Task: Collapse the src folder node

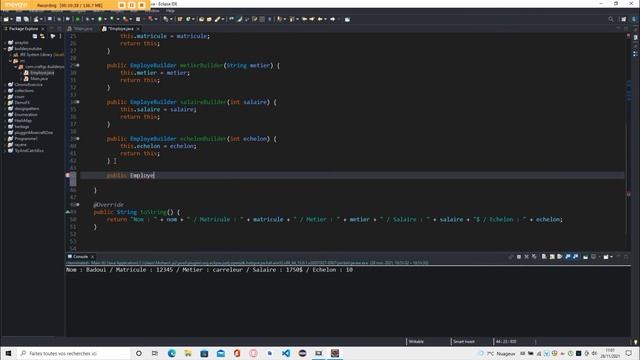Action: [11, 61]
